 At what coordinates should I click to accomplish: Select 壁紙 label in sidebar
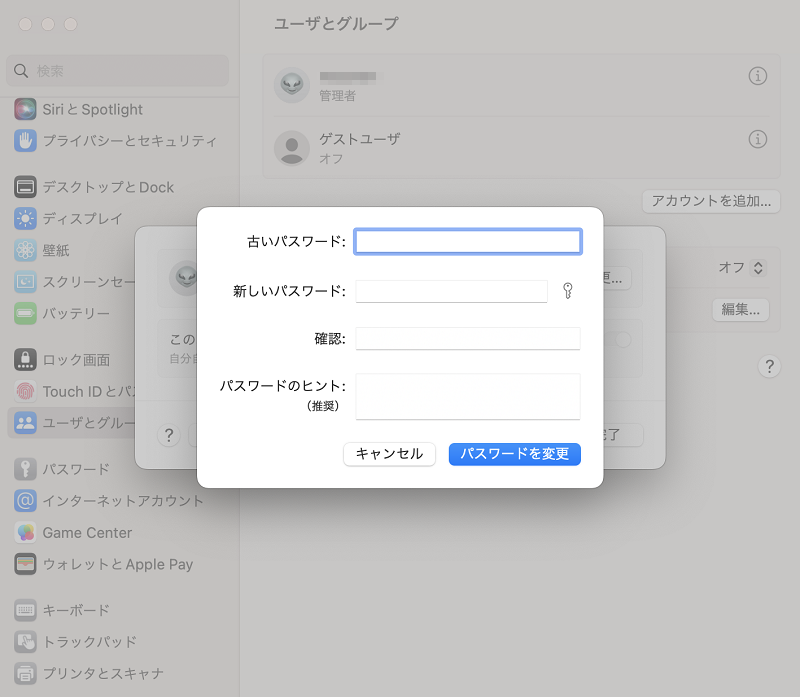(x=56, y=250)
